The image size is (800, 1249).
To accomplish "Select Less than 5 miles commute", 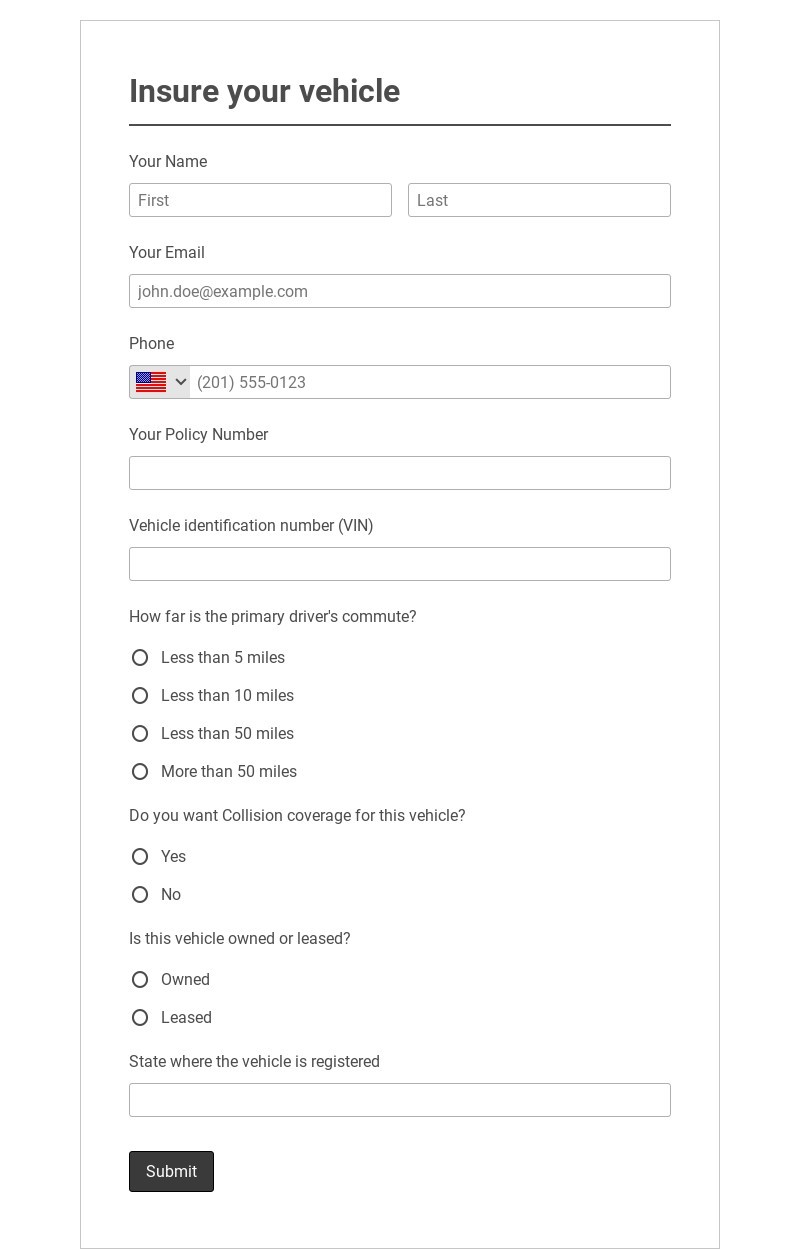I will point(140,657).
